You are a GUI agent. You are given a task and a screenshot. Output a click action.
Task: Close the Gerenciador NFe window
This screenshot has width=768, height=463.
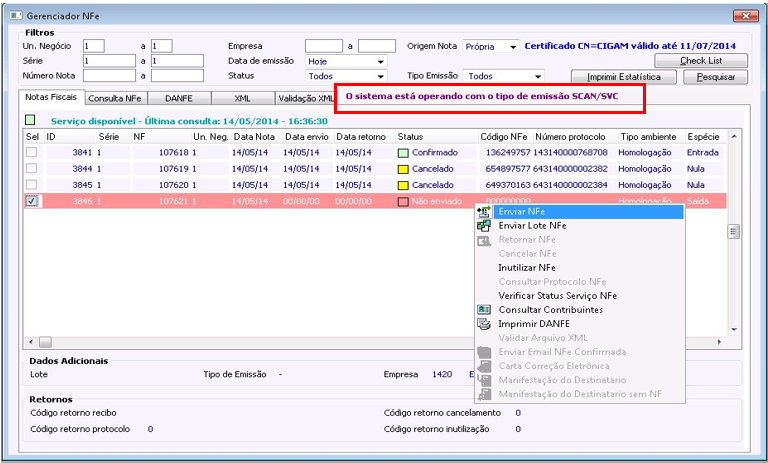point(745,16)
